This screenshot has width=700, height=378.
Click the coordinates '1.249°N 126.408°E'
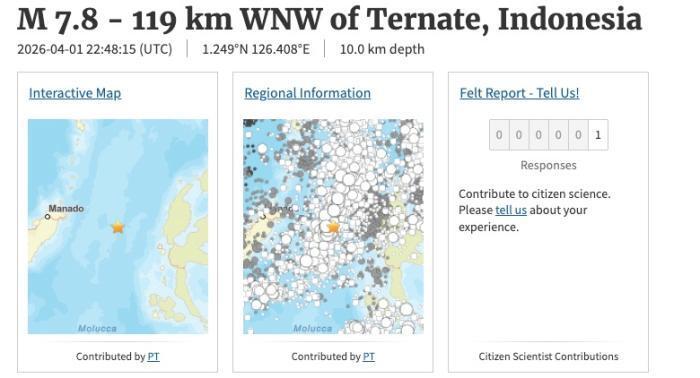tap(256, 49)
